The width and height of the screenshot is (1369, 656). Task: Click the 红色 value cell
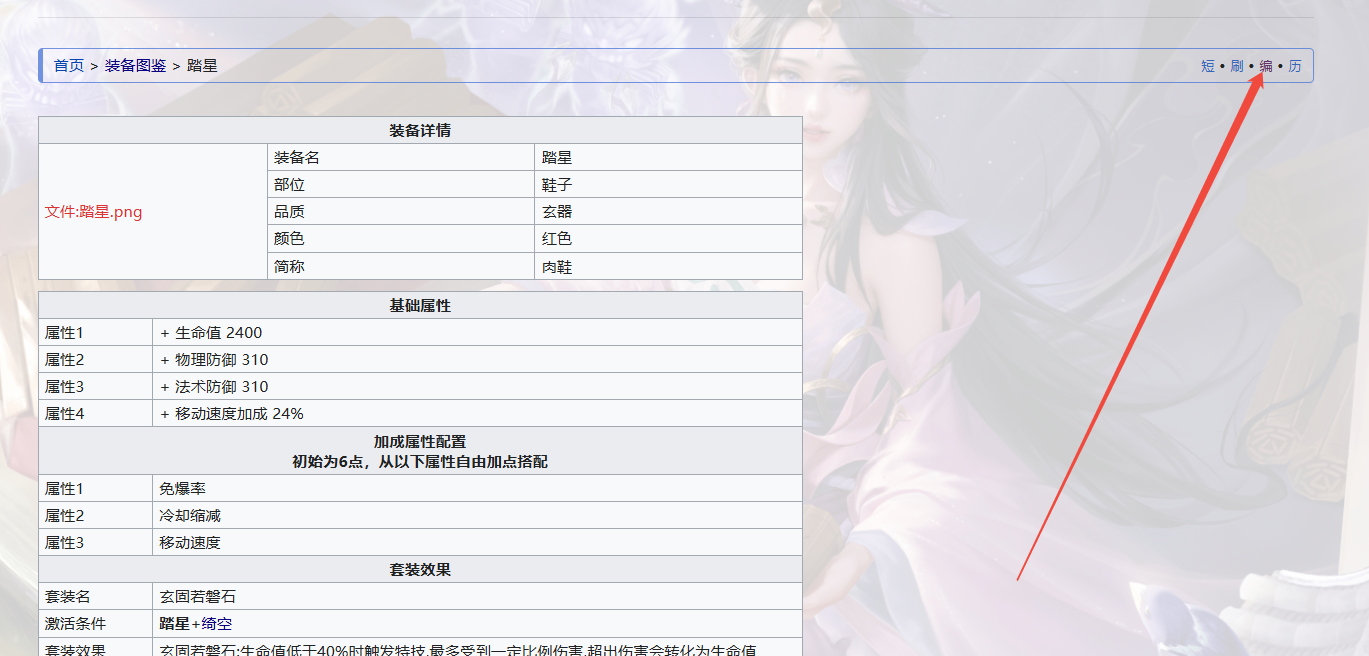[668, 239]
